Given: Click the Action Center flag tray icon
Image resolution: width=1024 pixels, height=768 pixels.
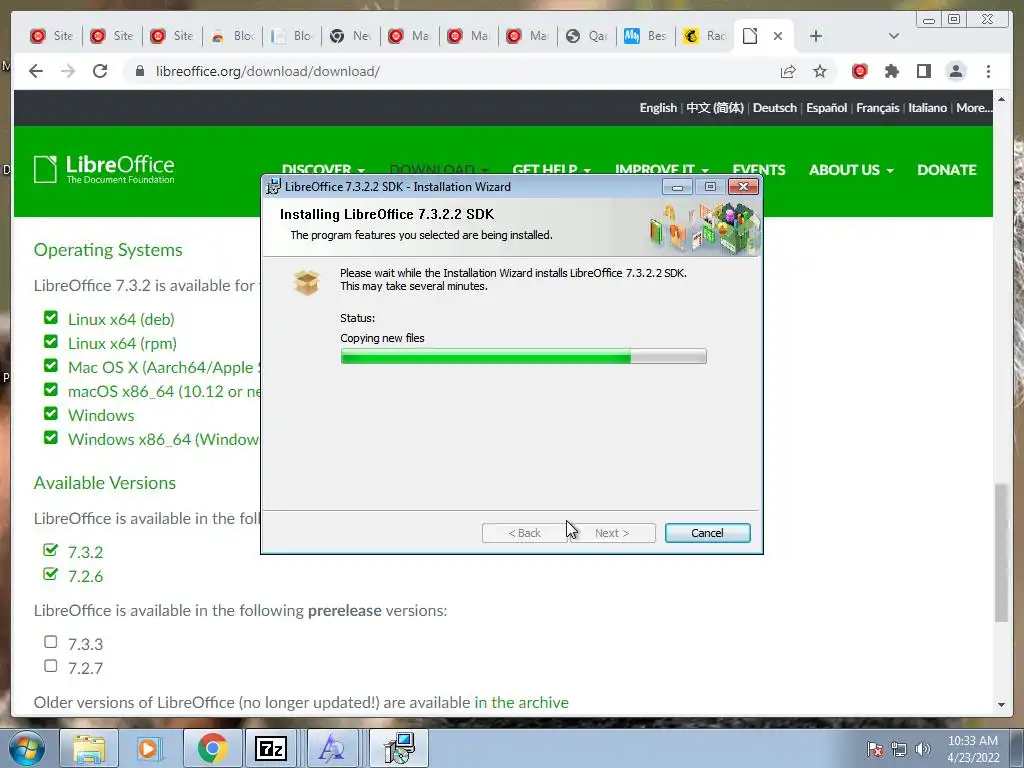Looking at the screenshot, I should pyautogui.click(x=875, y=749).
